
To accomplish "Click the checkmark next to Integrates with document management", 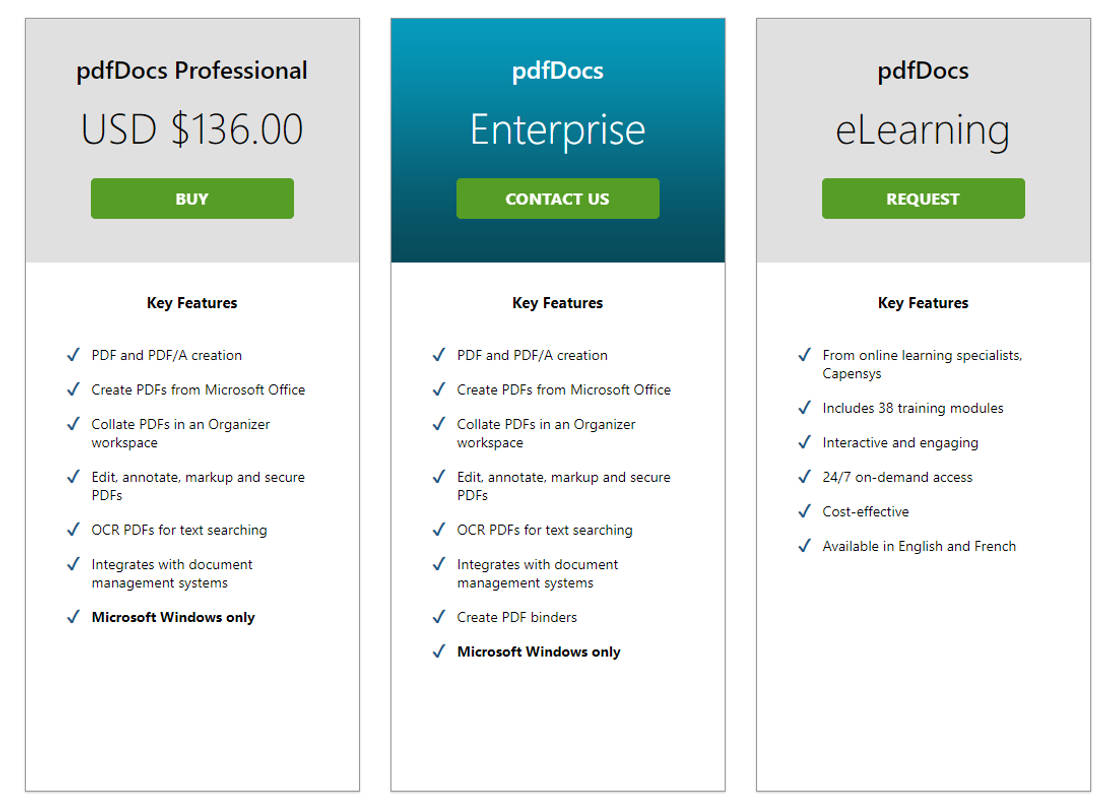I will [x=73, y=565].
